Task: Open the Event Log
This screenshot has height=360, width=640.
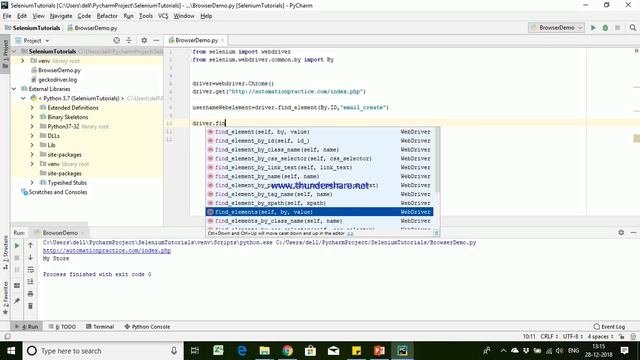Action: coord(609,327)
